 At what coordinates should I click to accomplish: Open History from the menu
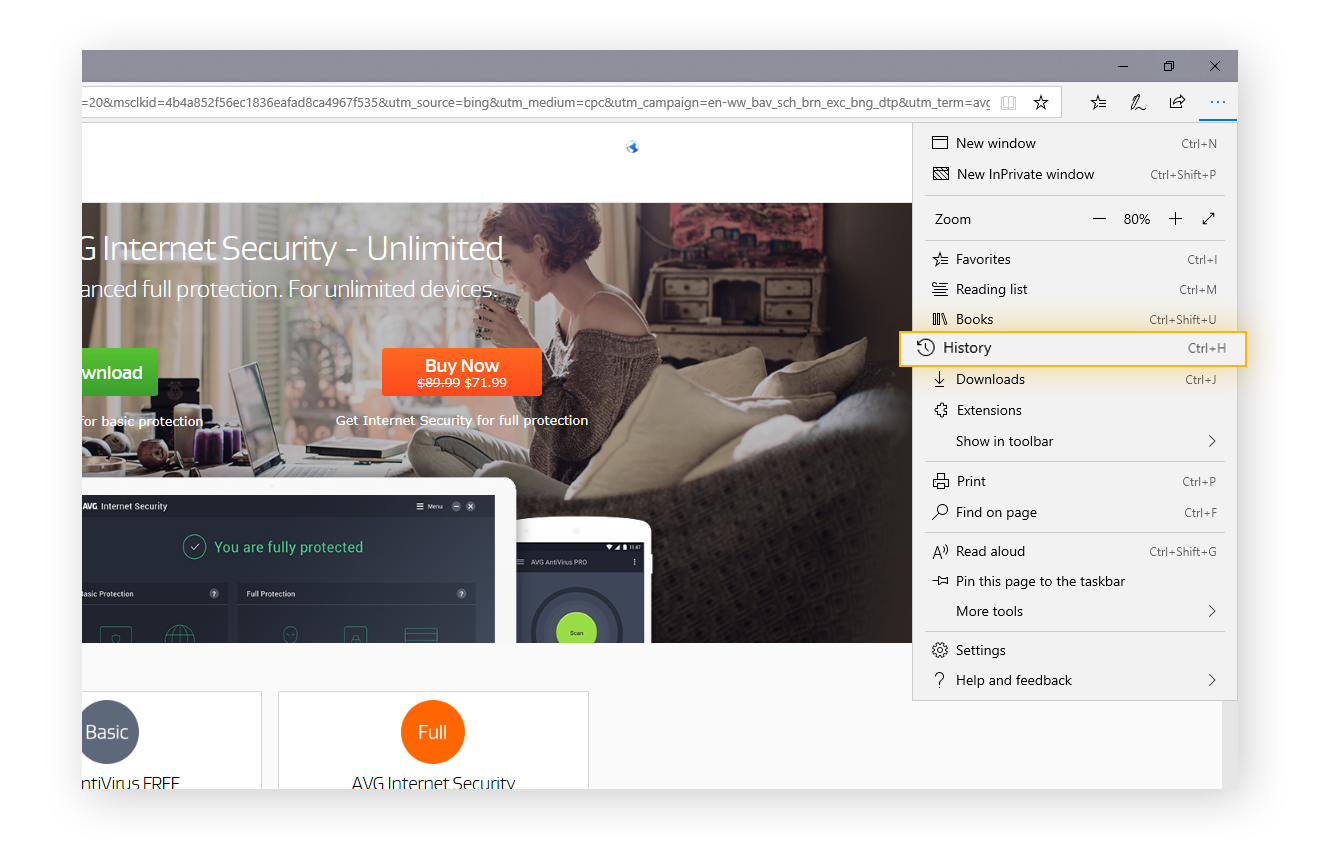point(1073,348)
